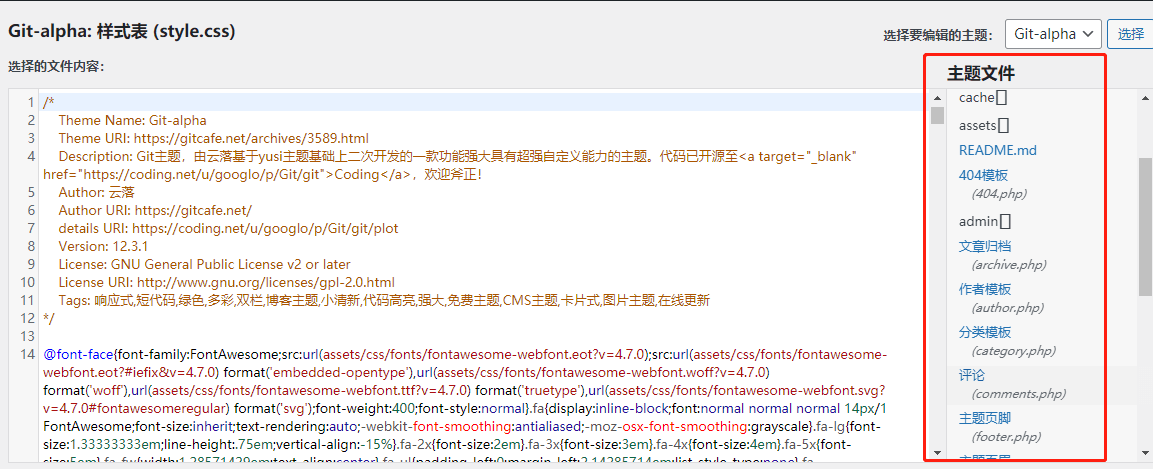1153x469 pixels.
Task: Click the (comments.php) filename text
Action: [1018, 394]
